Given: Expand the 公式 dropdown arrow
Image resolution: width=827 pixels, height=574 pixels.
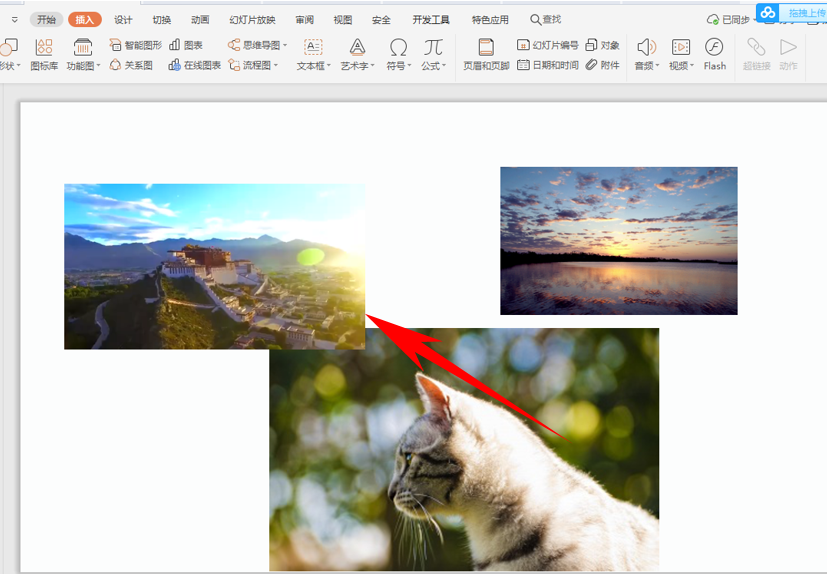Looking at the screenshot, I should pos(444,66).
